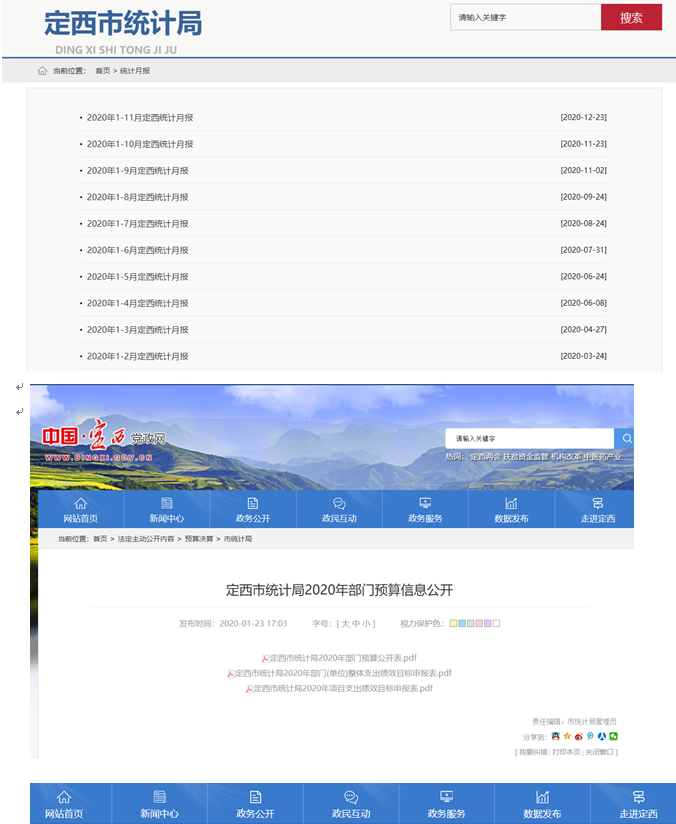Select the yellow eye-protection color swatch
The image size is (676, 824).
pyautogui.click(x=454, y=623)
